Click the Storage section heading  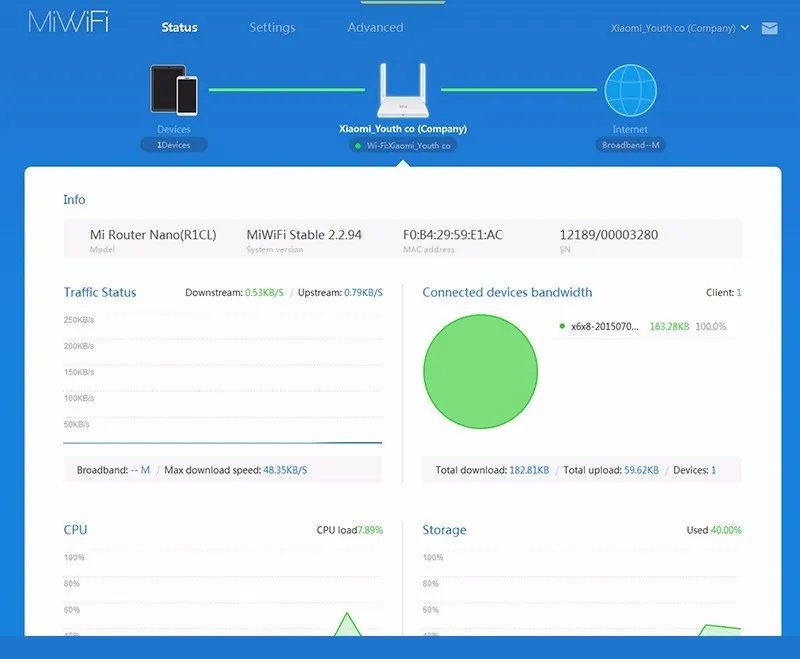[444, 530]
